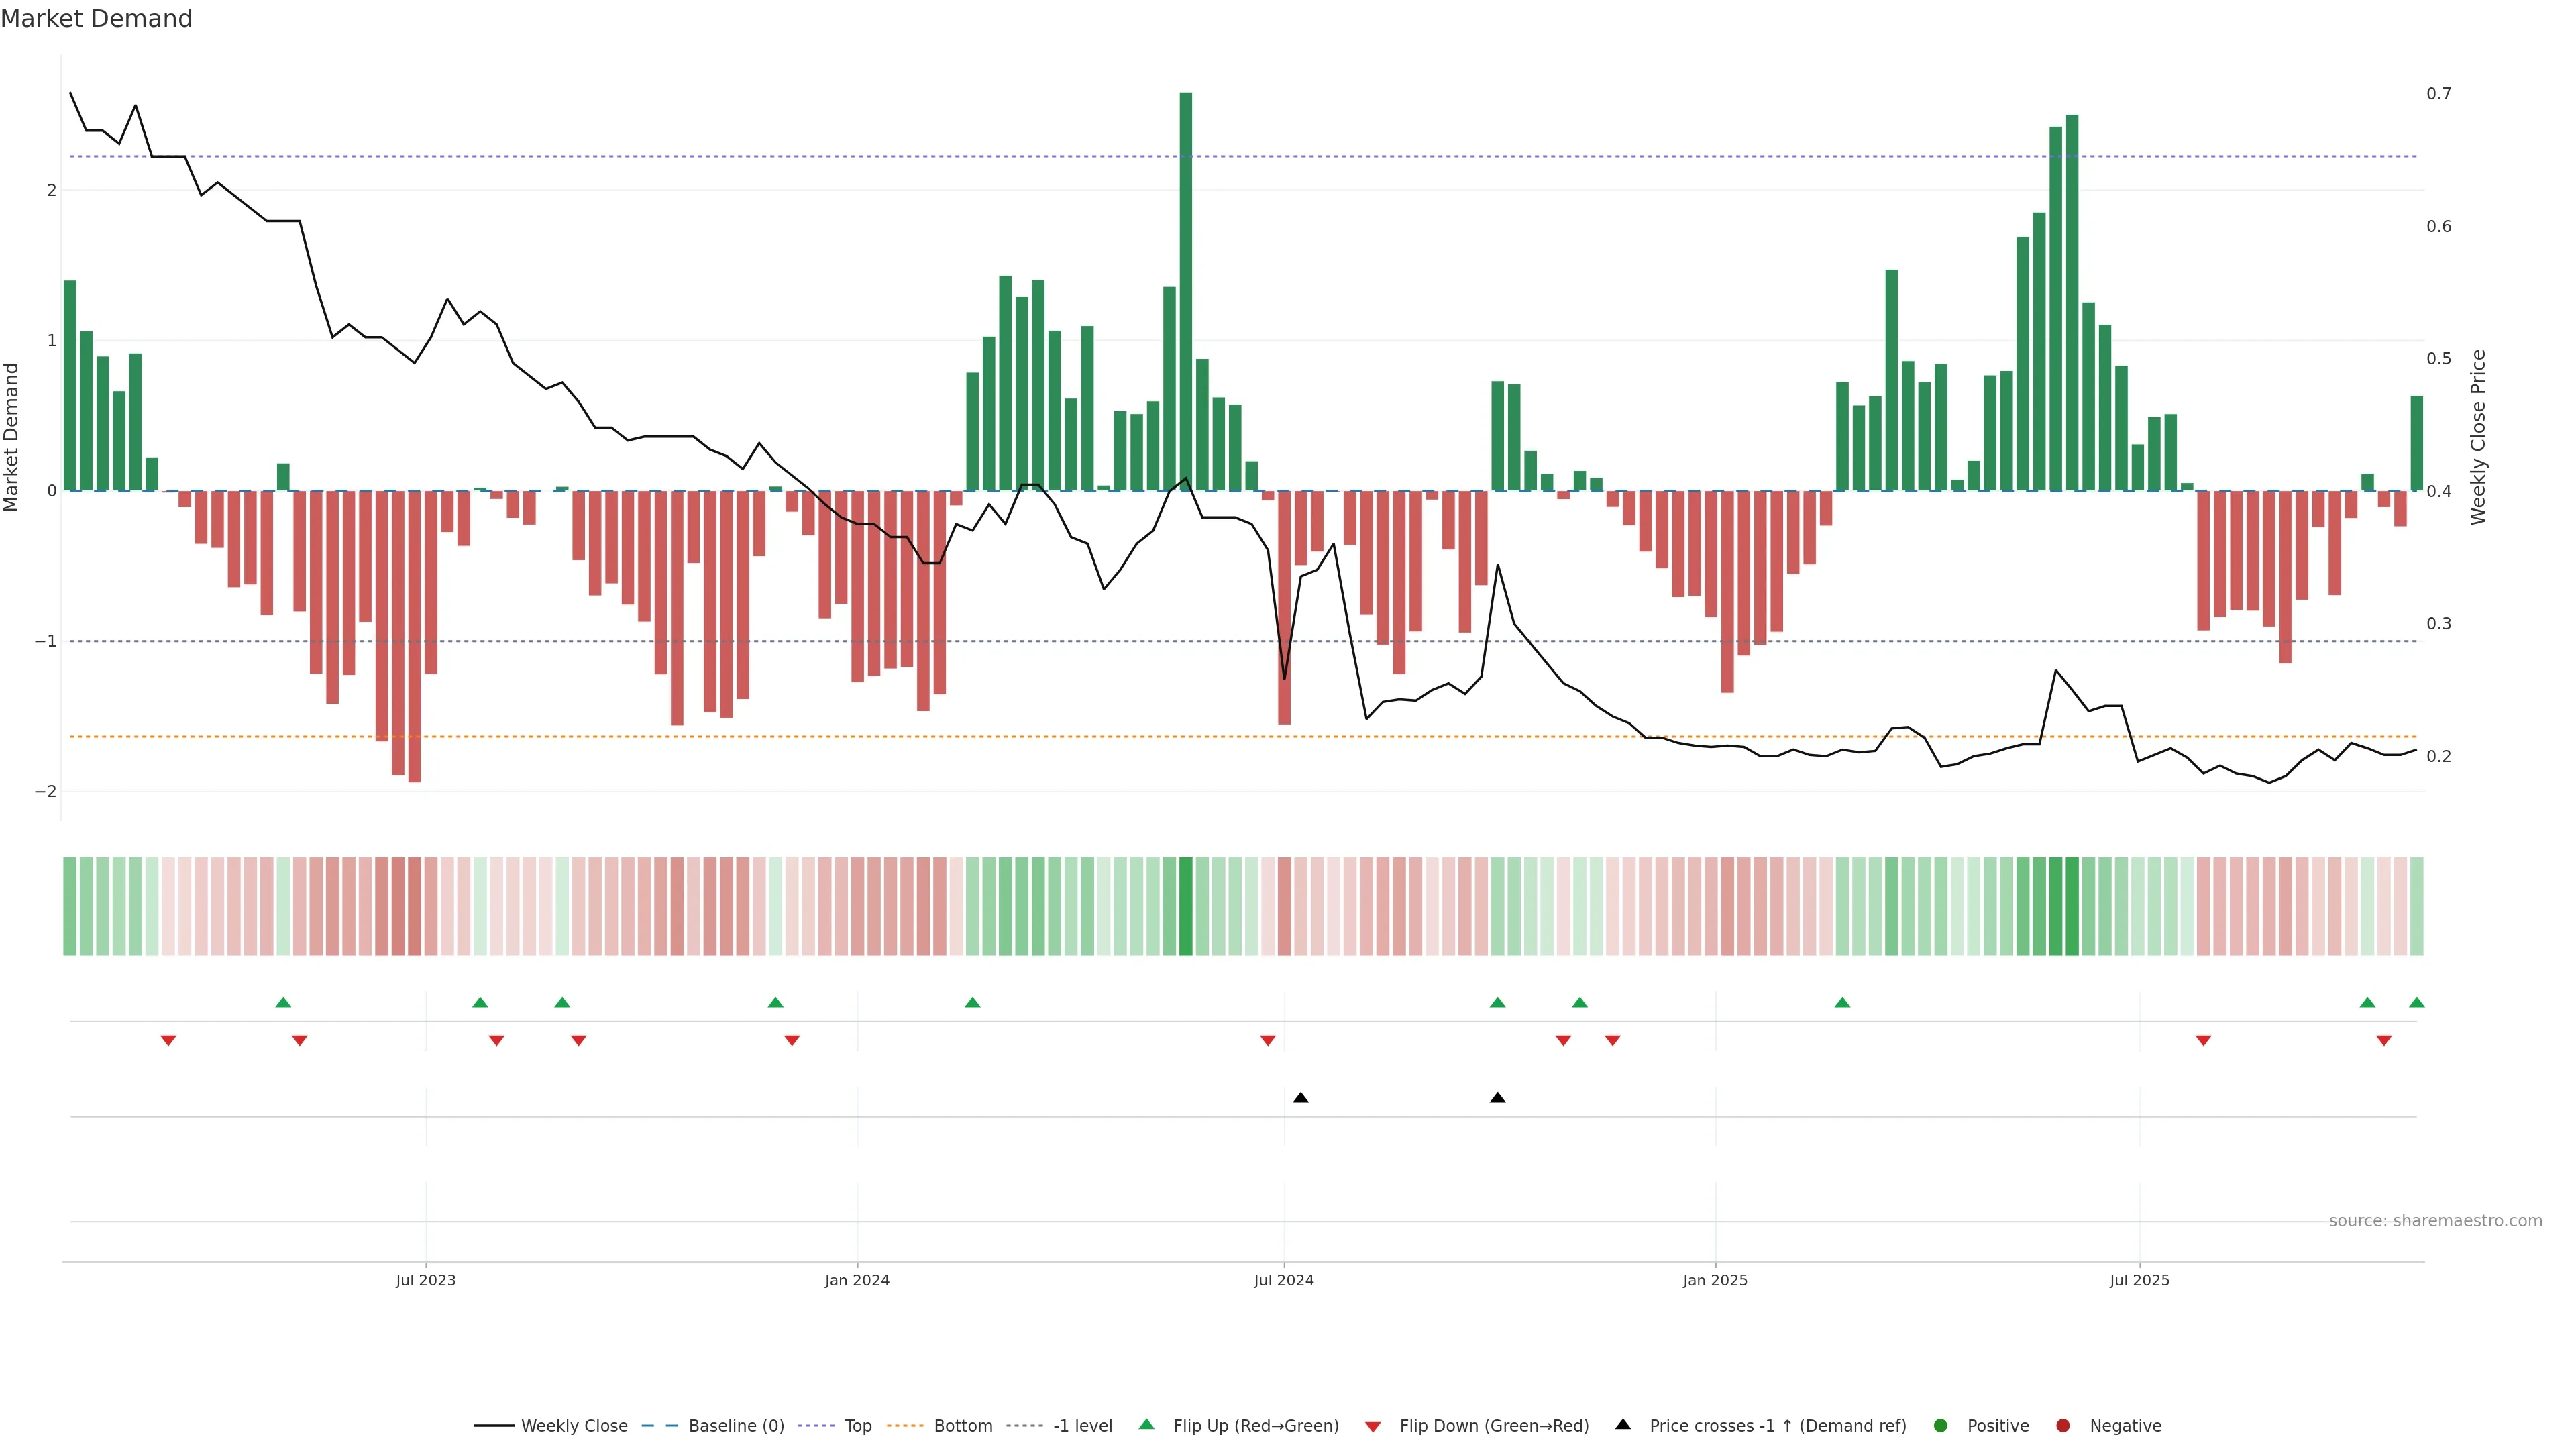This screenshot has height=1449, width=2576.
Task: Click Flip Up green triangle legend icon
Action: [1147, 1424]
